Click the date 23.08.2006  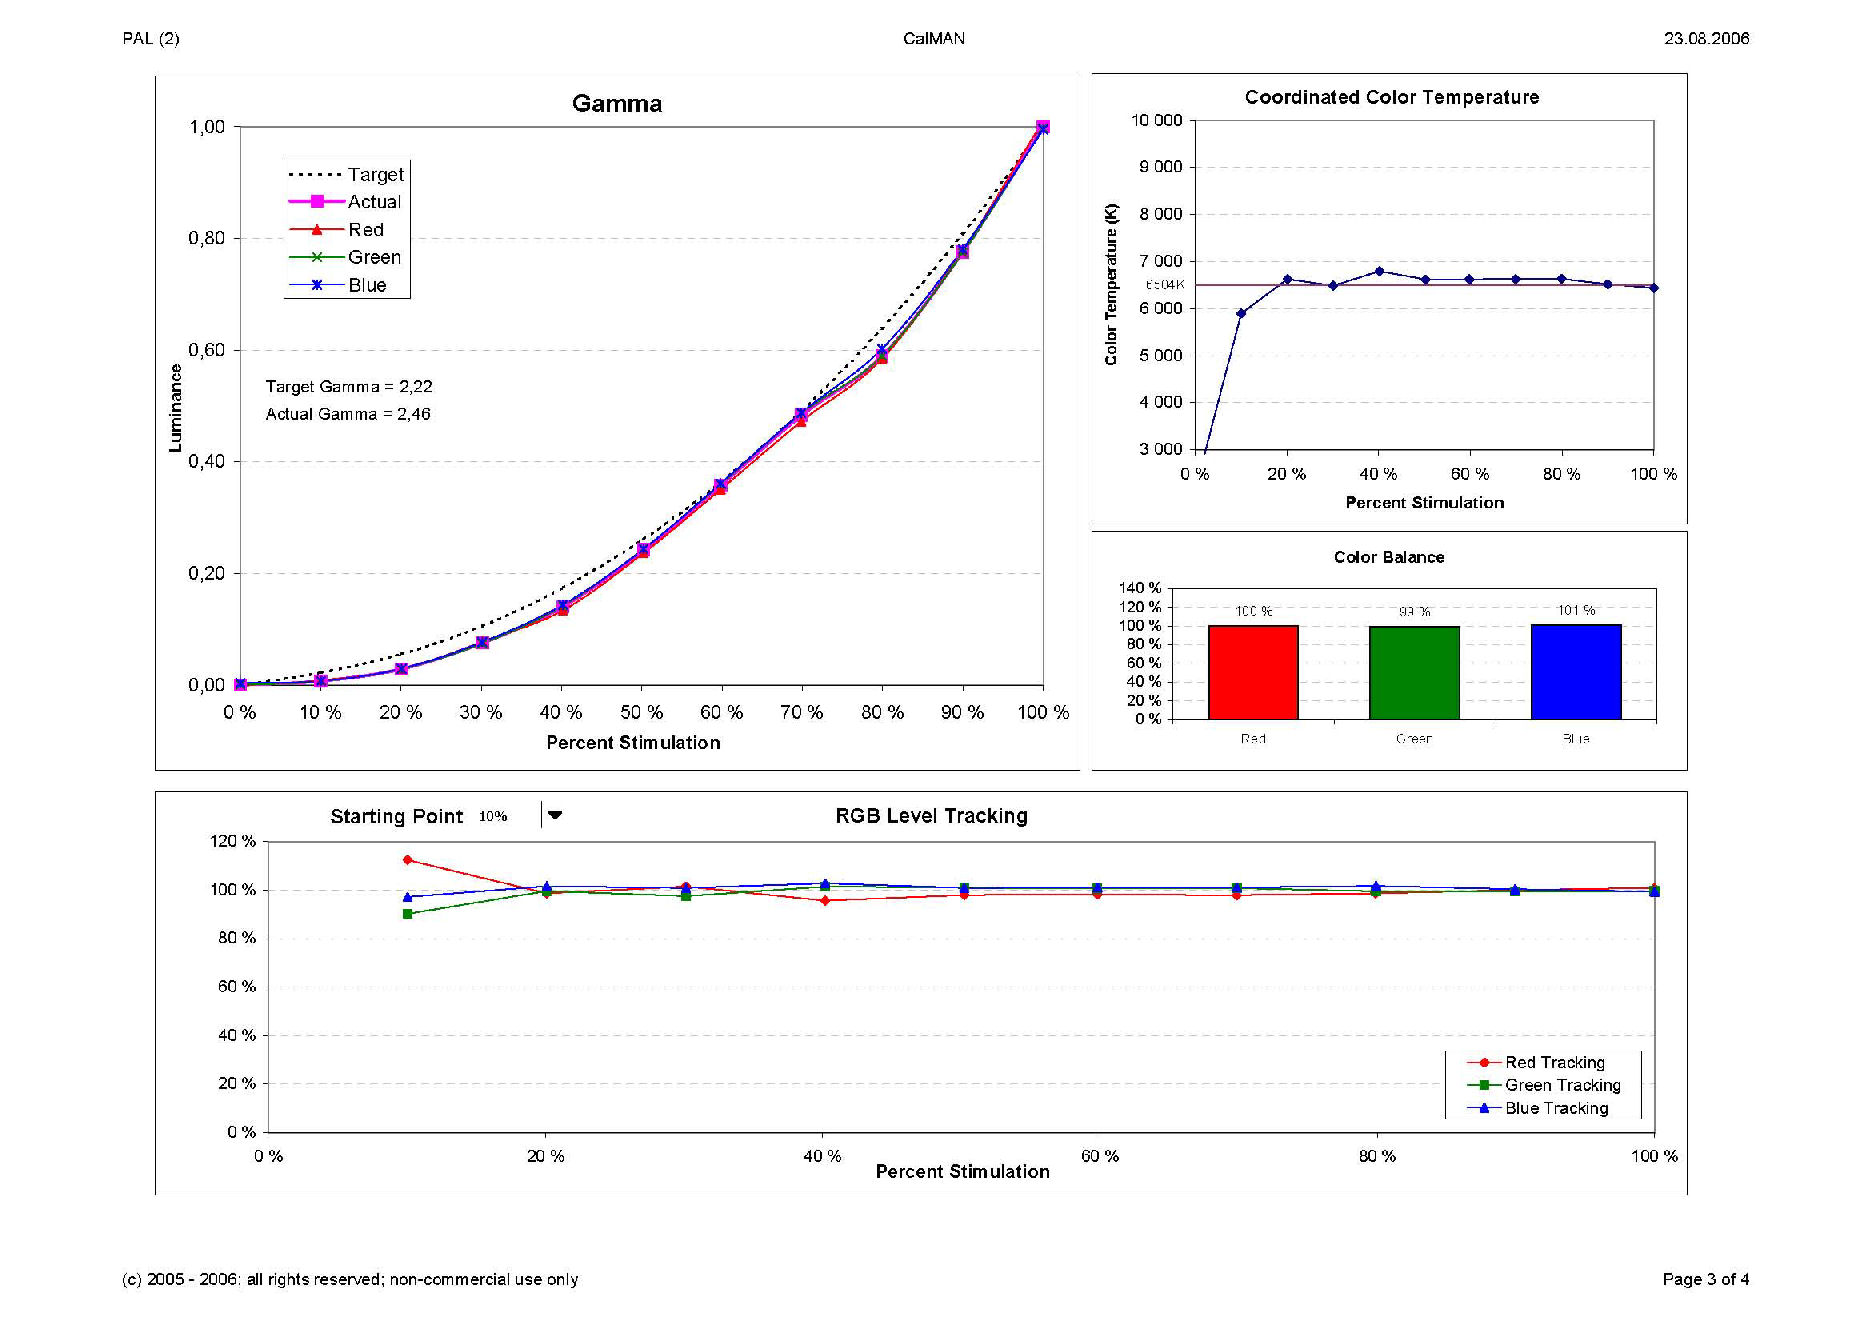pos(1707,38)
